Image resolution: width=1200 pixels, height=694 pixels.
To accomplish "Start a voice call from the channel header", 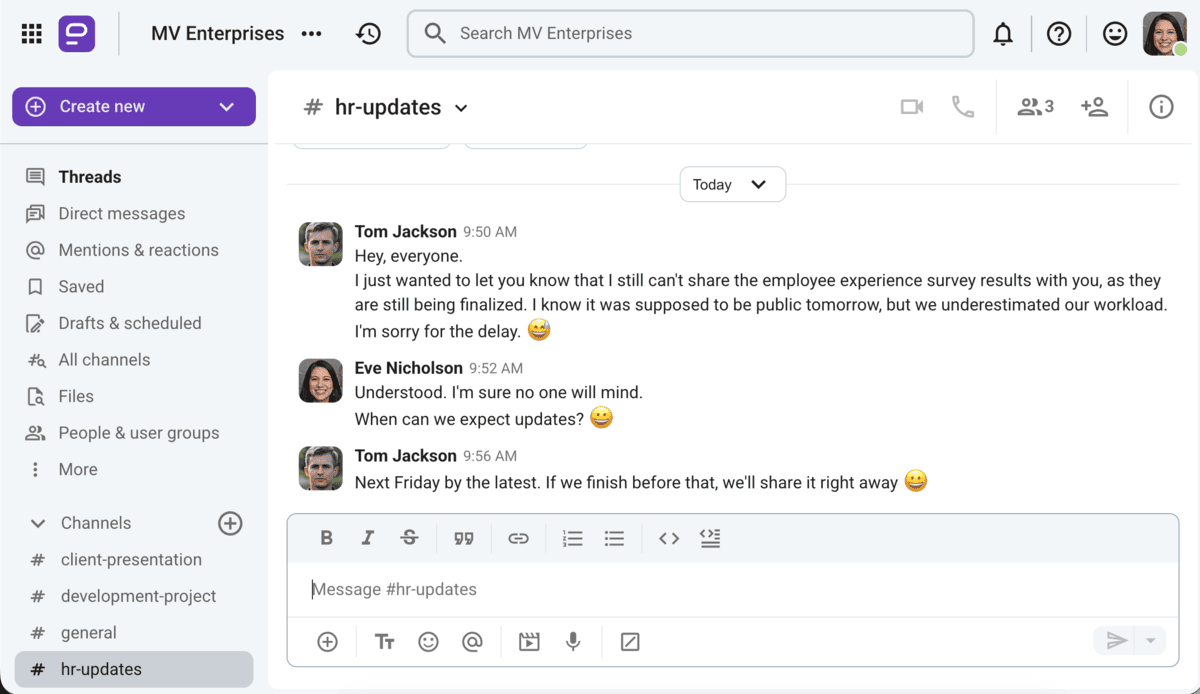I will pos(962,107).
